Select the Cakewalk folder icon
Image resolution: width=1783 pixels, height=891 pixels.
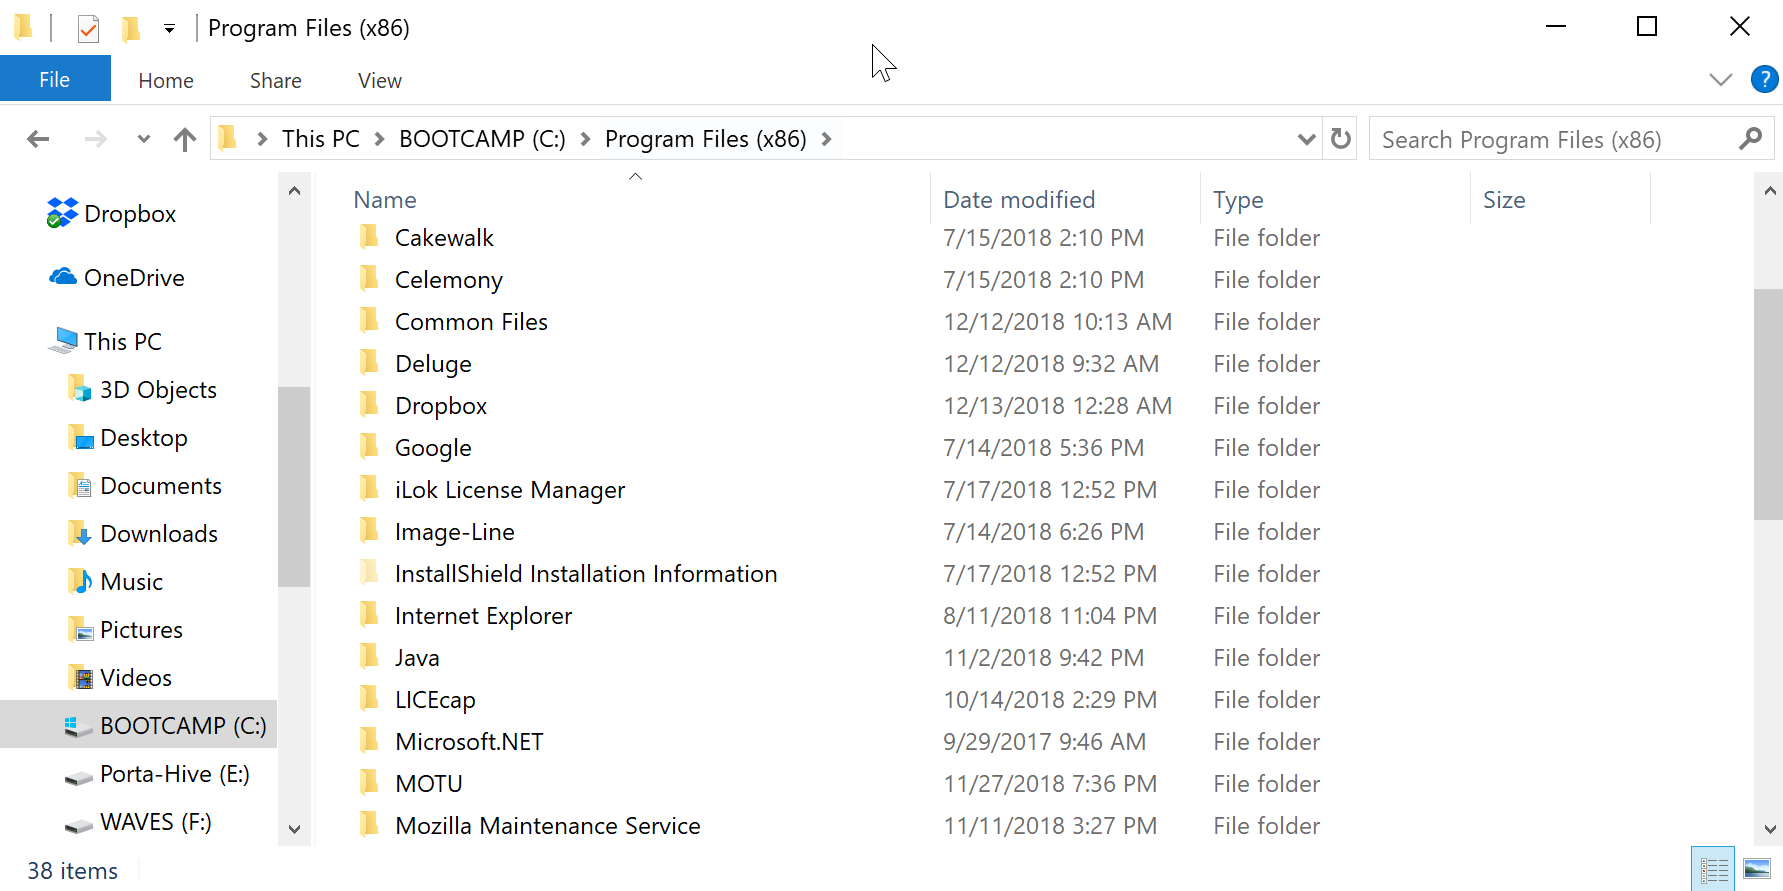pos(369,237)
